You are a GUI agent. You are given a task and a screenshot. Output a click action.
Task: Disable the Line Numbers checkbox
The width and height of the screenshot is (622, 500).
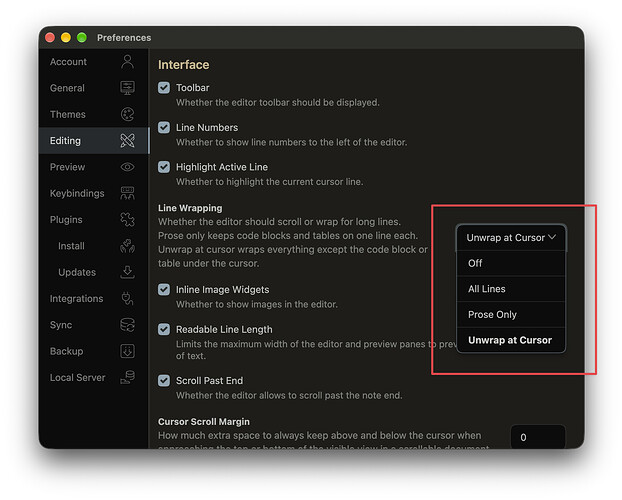[x=164, y=127]
